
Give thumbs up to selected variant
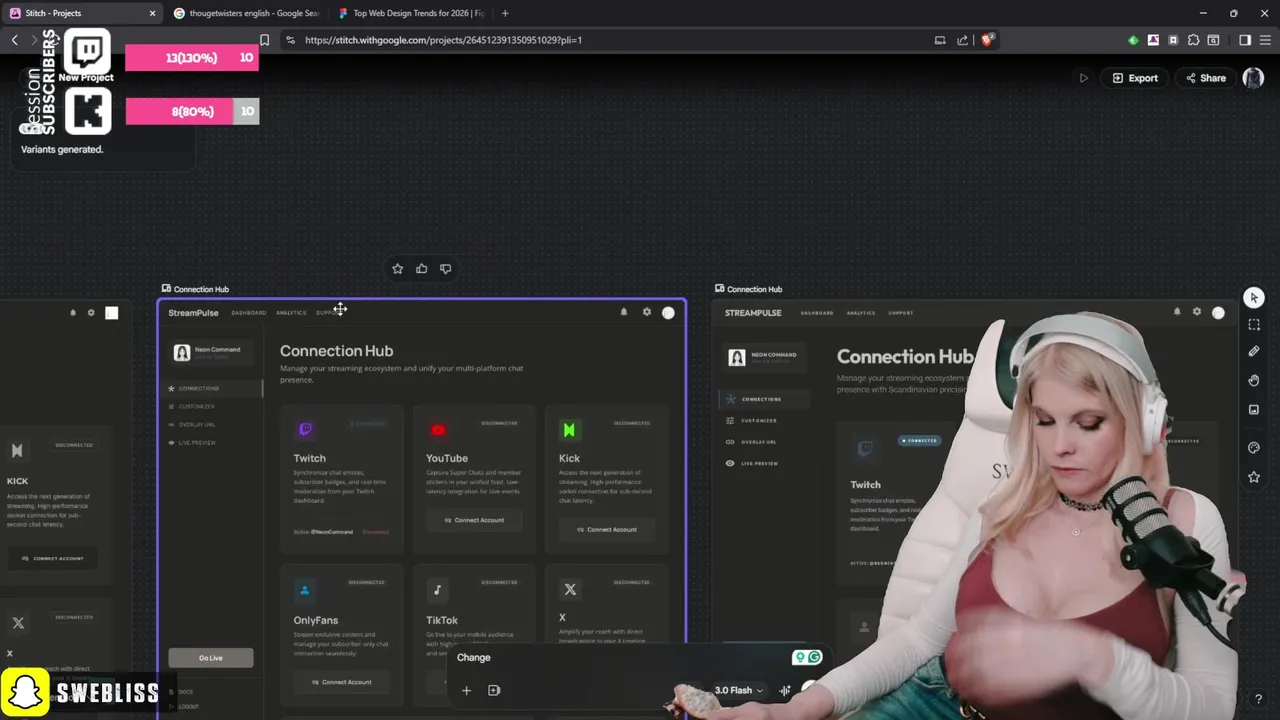[422, 269]
